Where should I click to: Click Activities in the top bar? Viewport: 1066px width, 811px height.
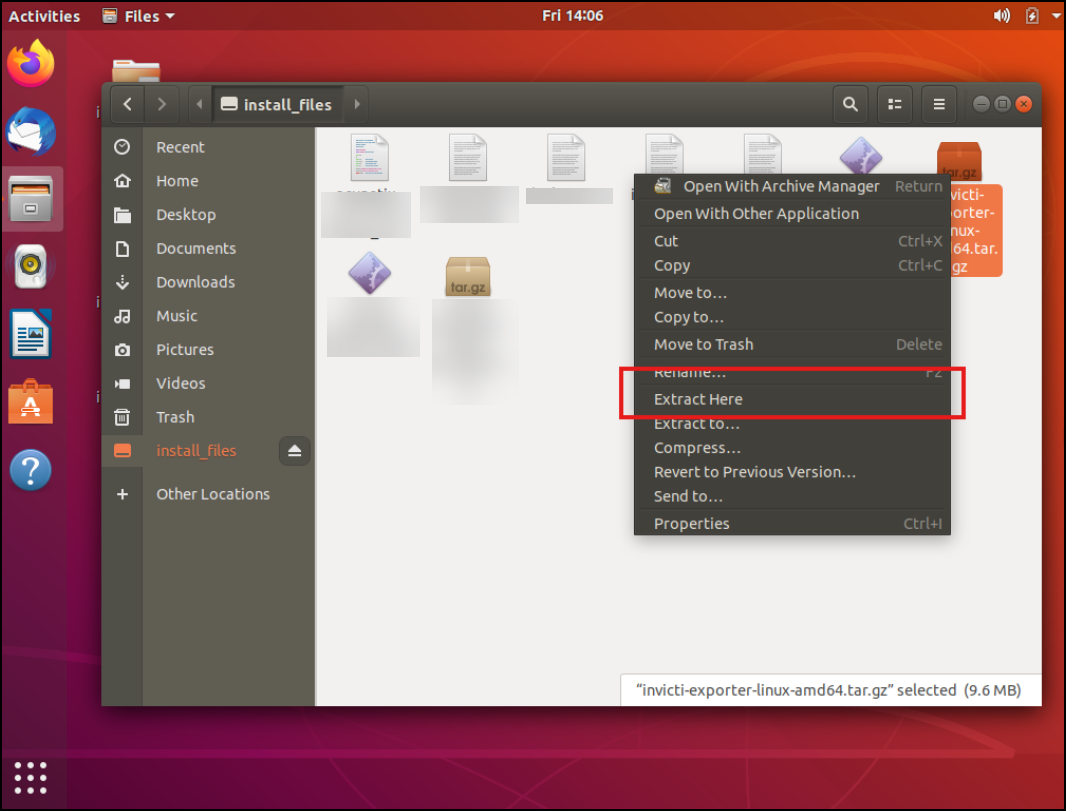[44, 15]
